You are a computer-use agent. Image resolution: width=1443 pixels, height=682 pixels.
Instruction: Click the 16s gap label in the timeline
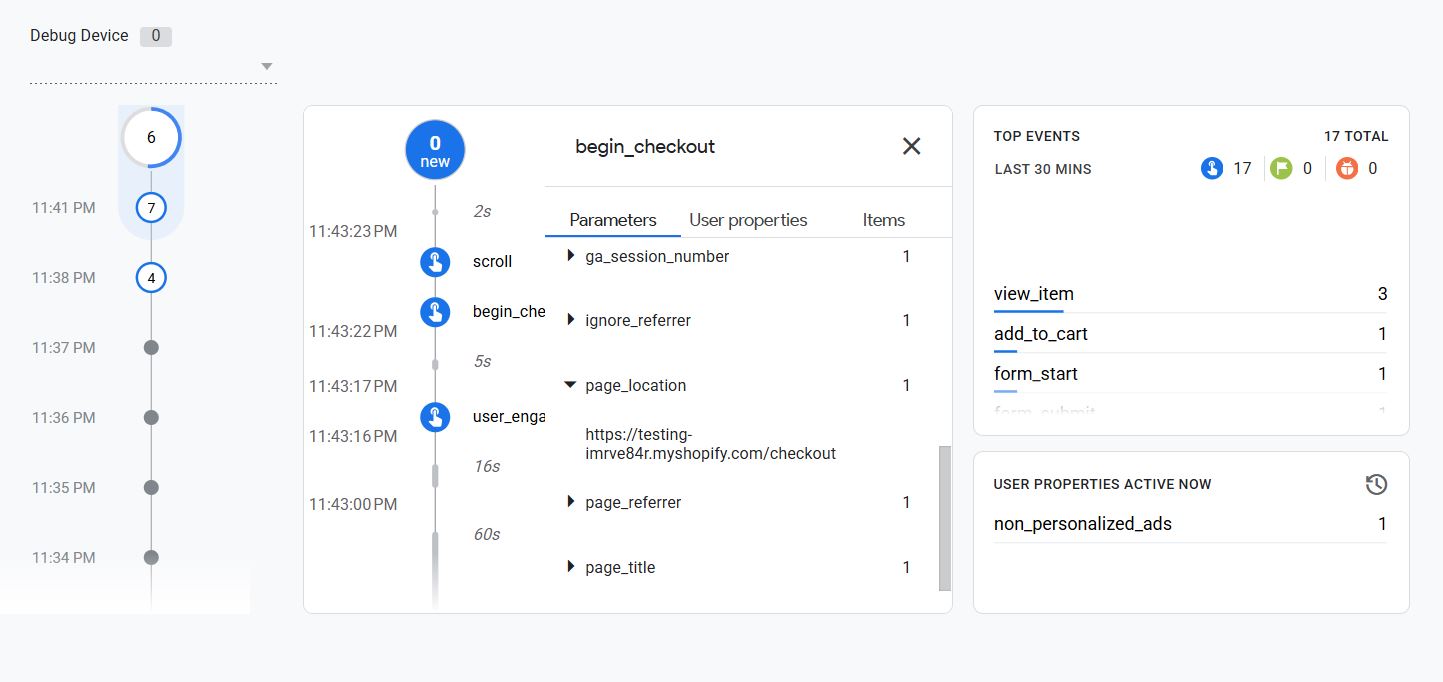(x=486, y=467)
